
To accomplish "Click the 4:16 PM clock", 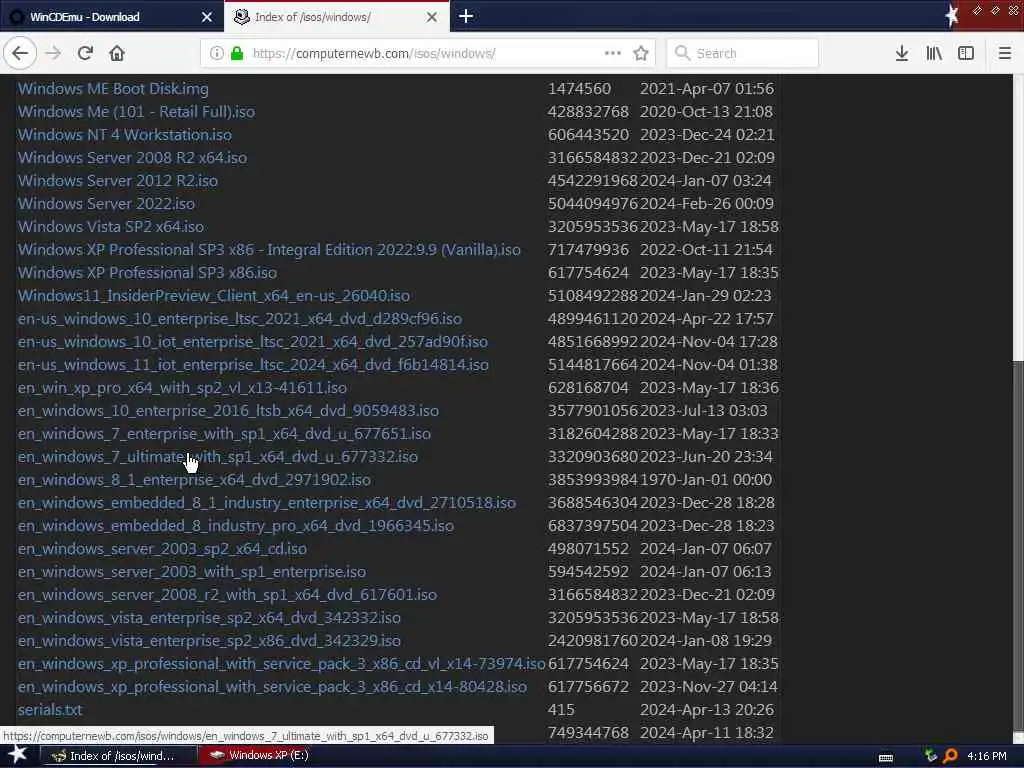I will (987, 756).
